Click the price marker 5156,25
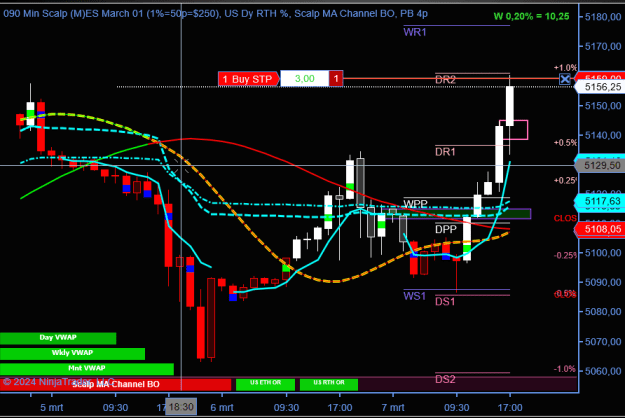625x418 pixels. tap(602, 87)
